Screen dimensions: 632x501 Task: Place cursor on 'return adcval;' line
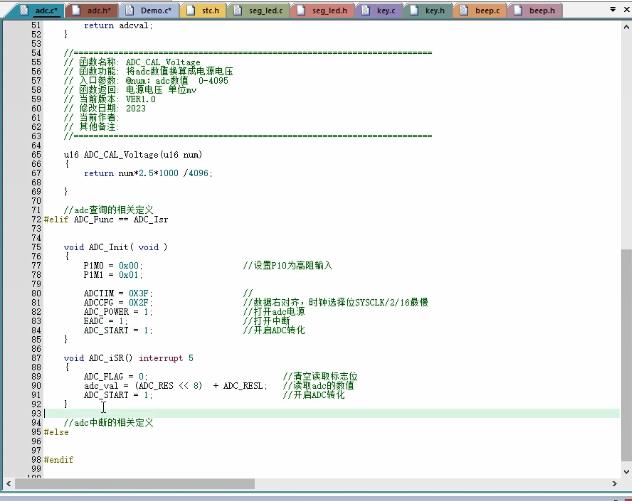[118, 25]
